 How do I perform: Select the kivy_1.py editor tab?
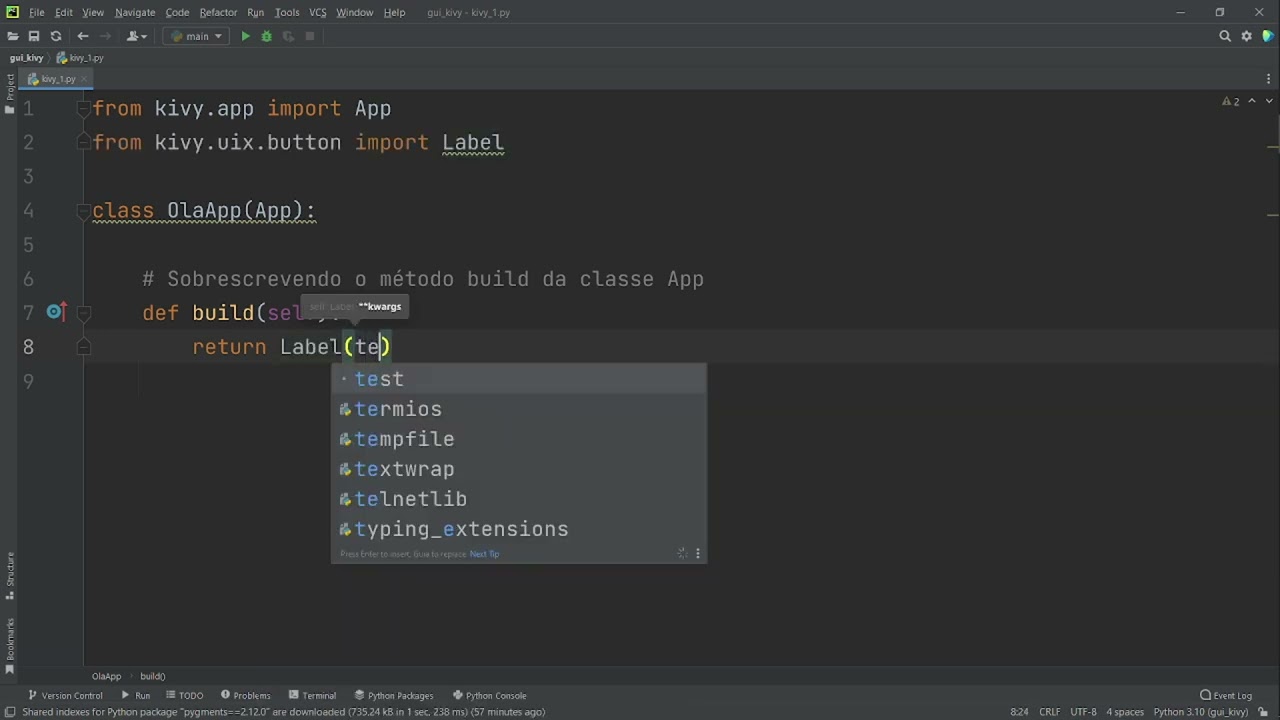pos(58,79)
